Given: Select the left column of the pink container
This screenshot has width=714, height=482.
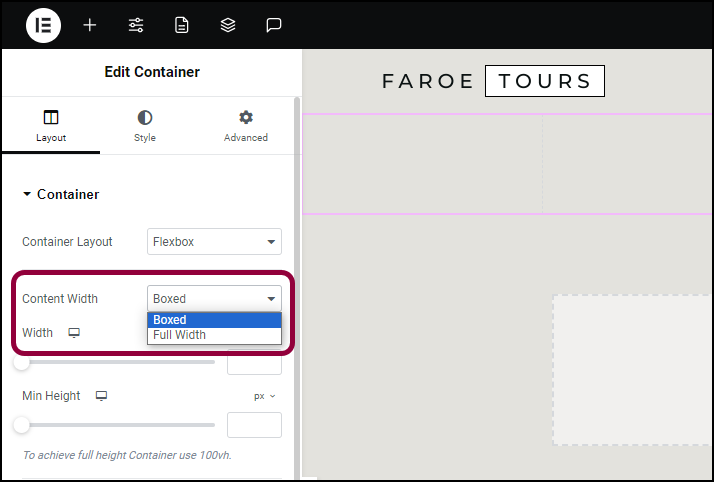Looking at the screenshot, I should pos(423,164).
